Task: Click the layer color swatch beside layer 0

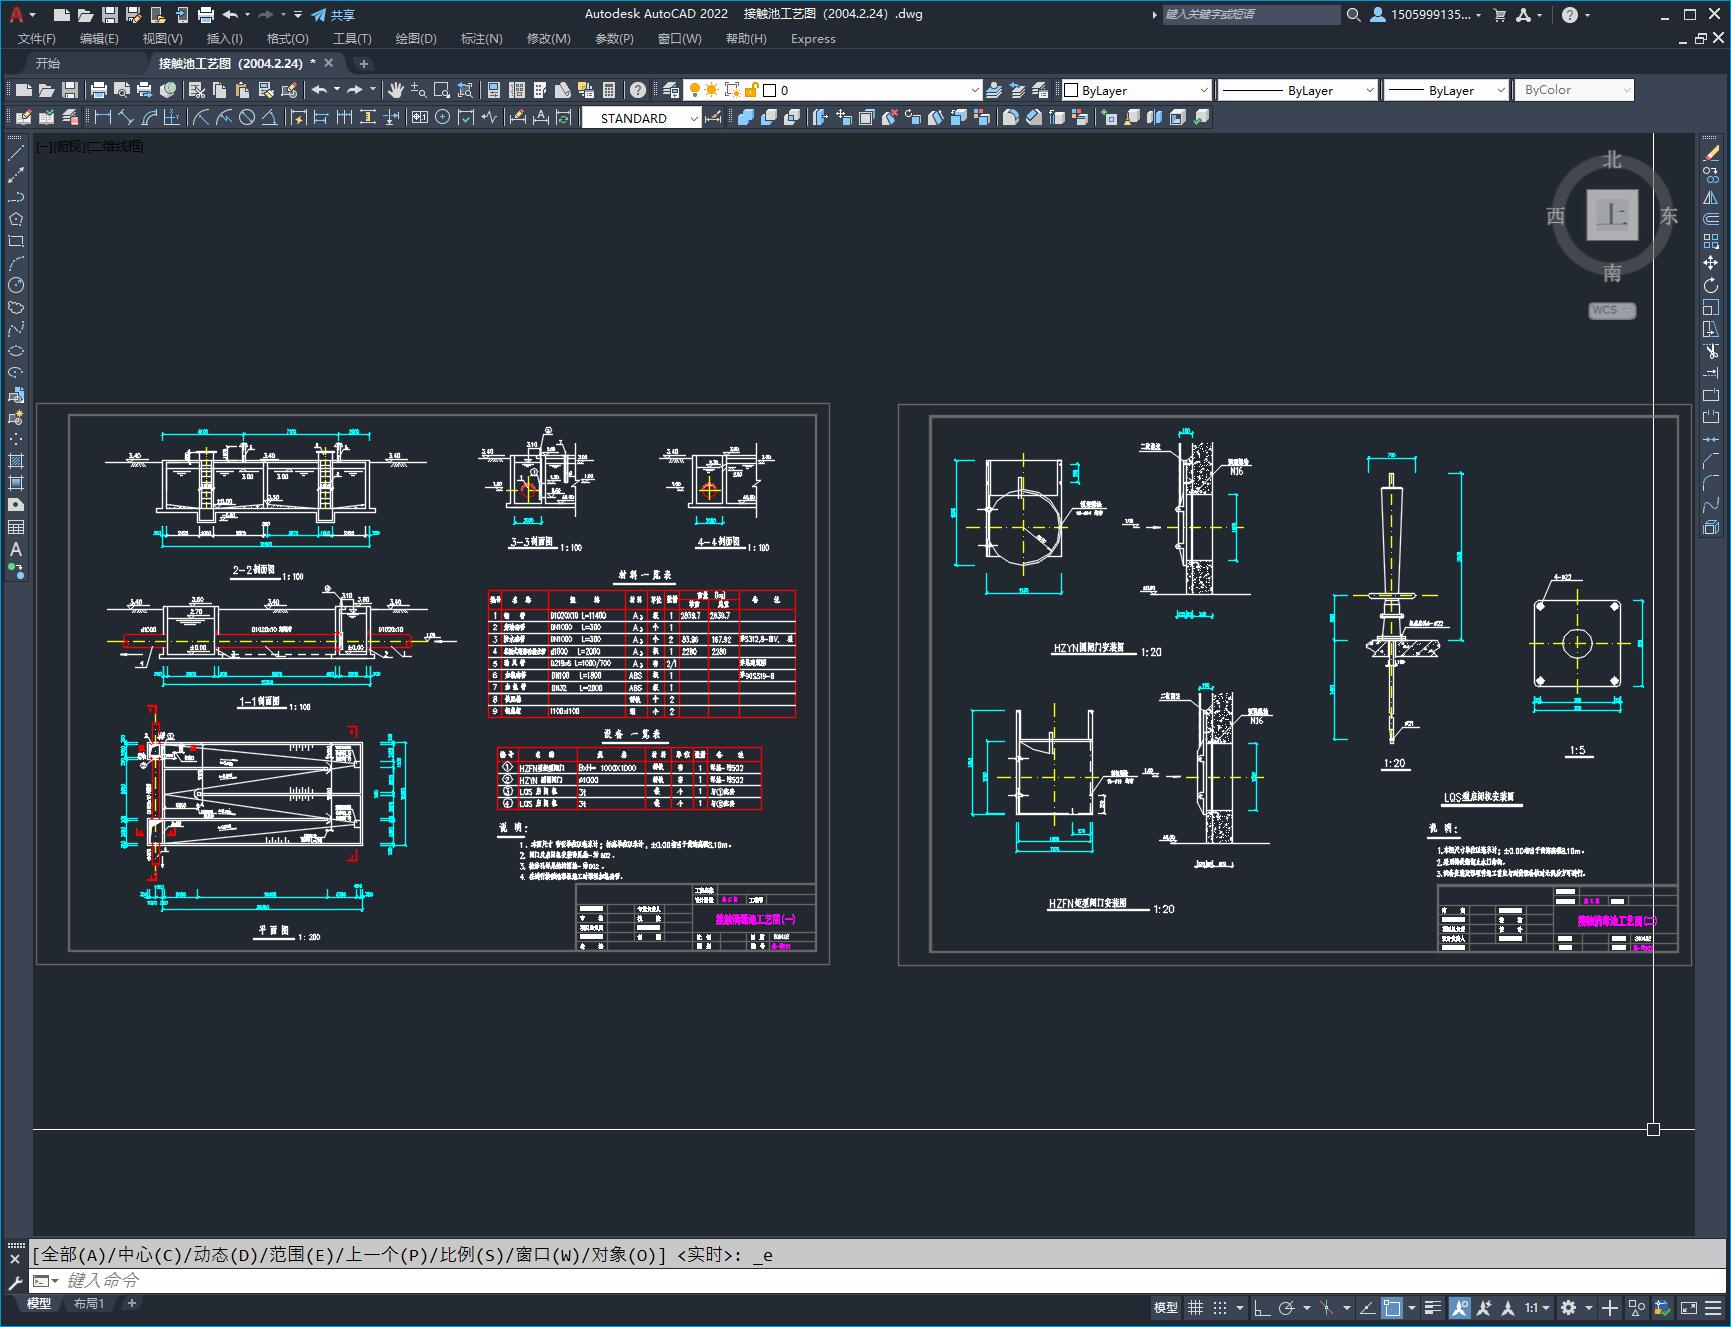Action: (x=769, y=90)
